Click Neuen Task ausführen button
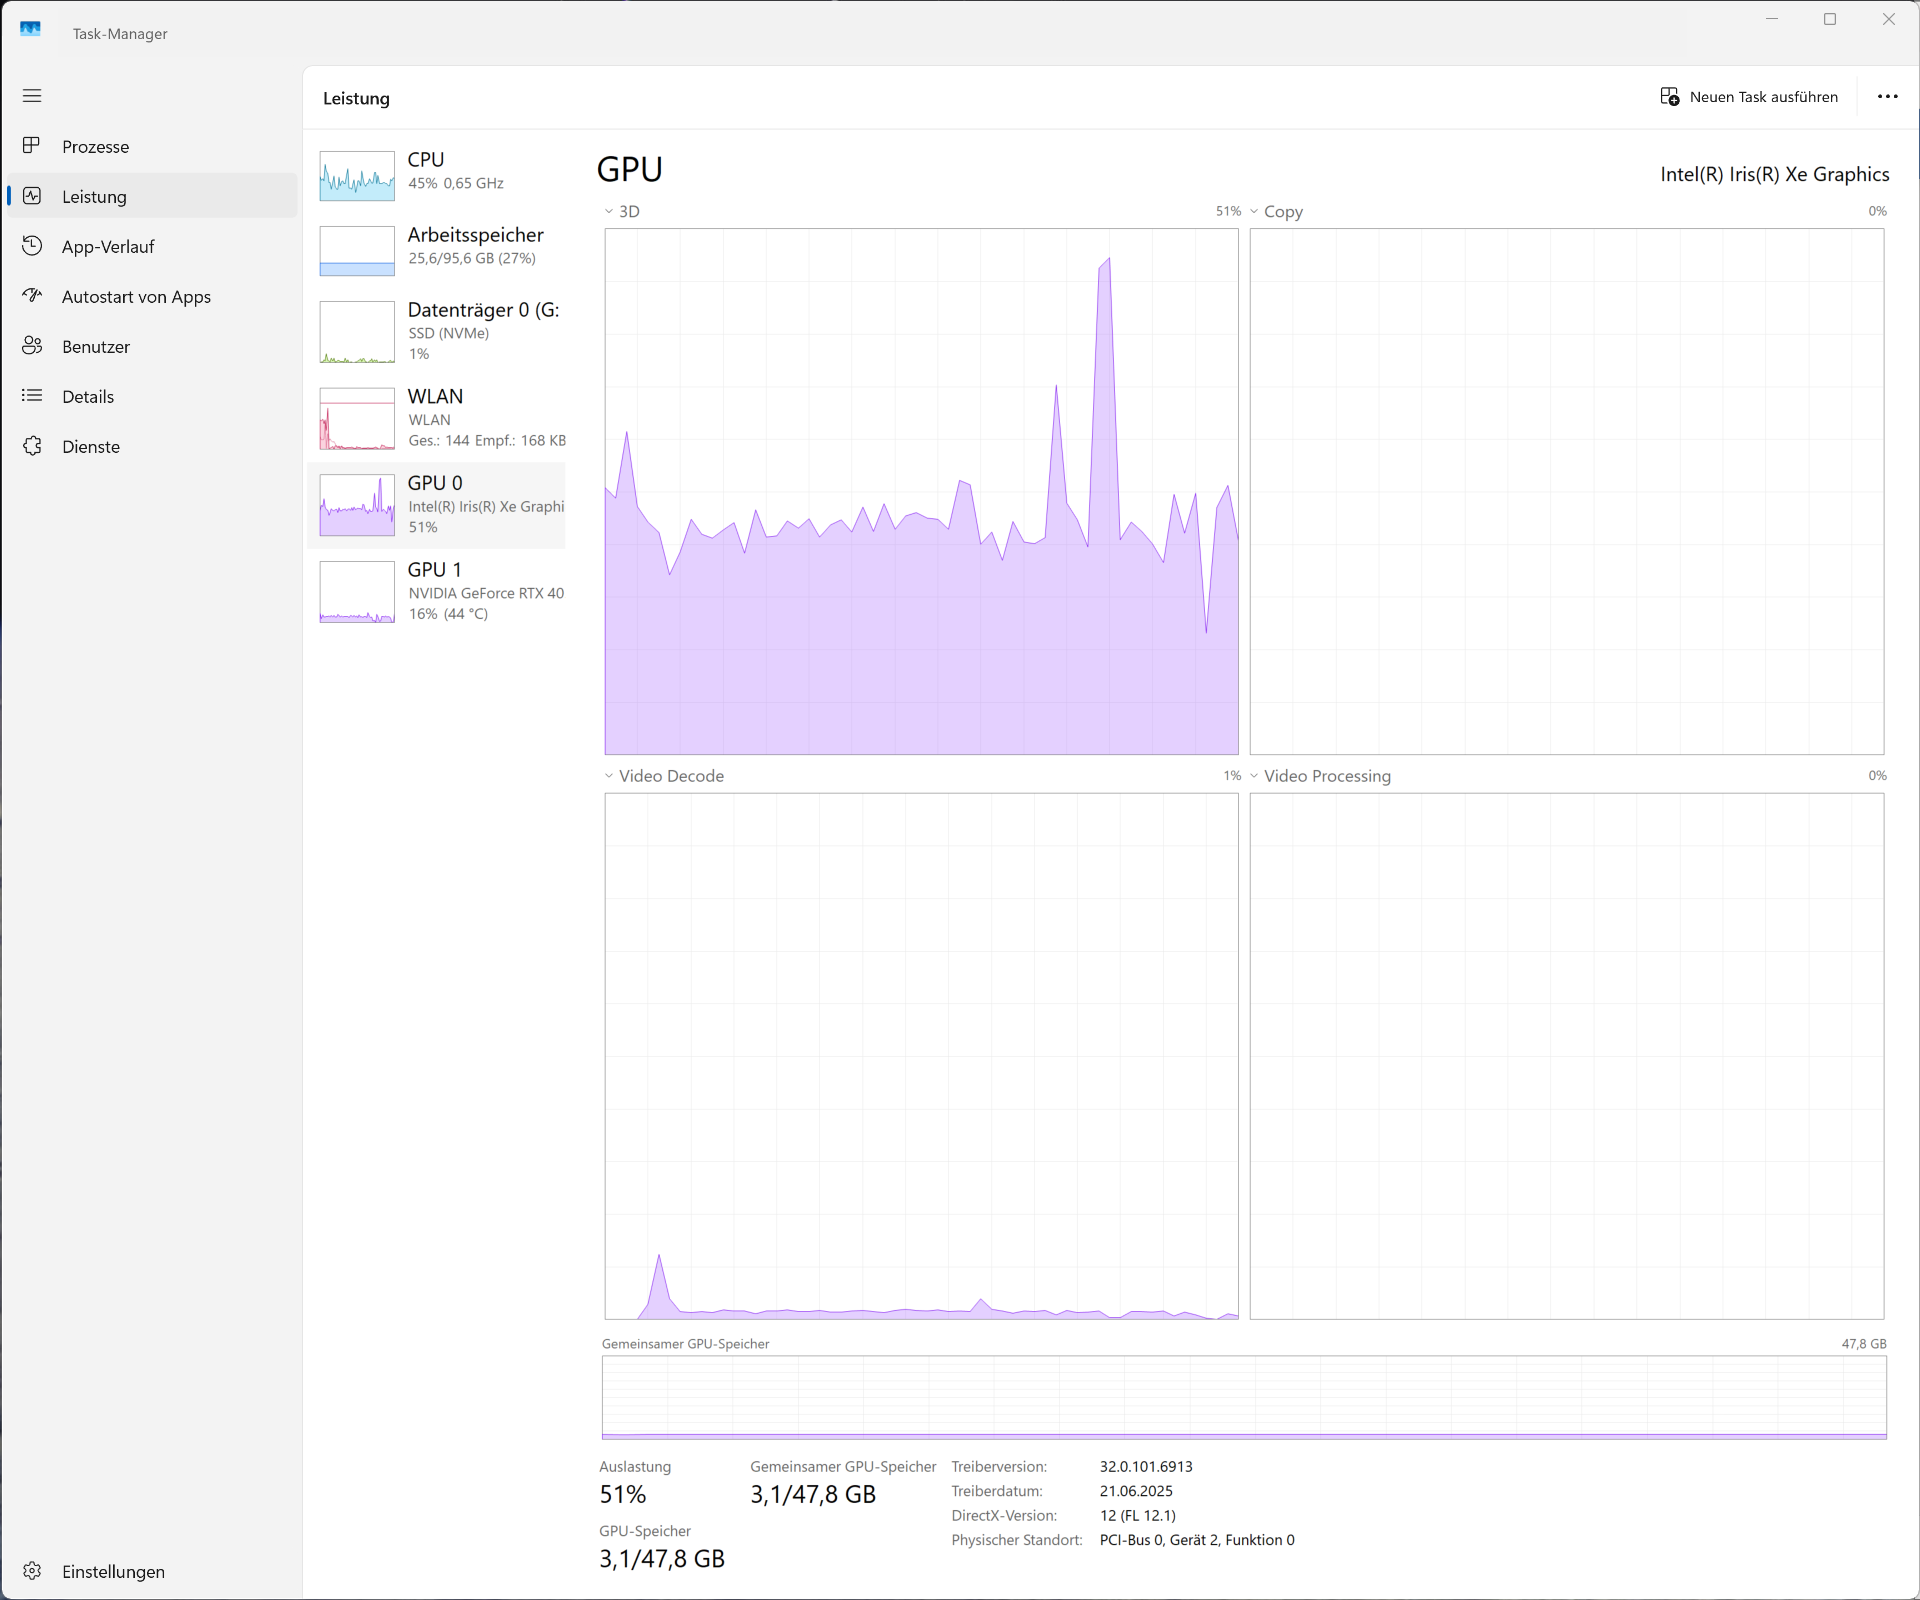This screenshot has width=1920, height=1600. tap(1749, 97)
